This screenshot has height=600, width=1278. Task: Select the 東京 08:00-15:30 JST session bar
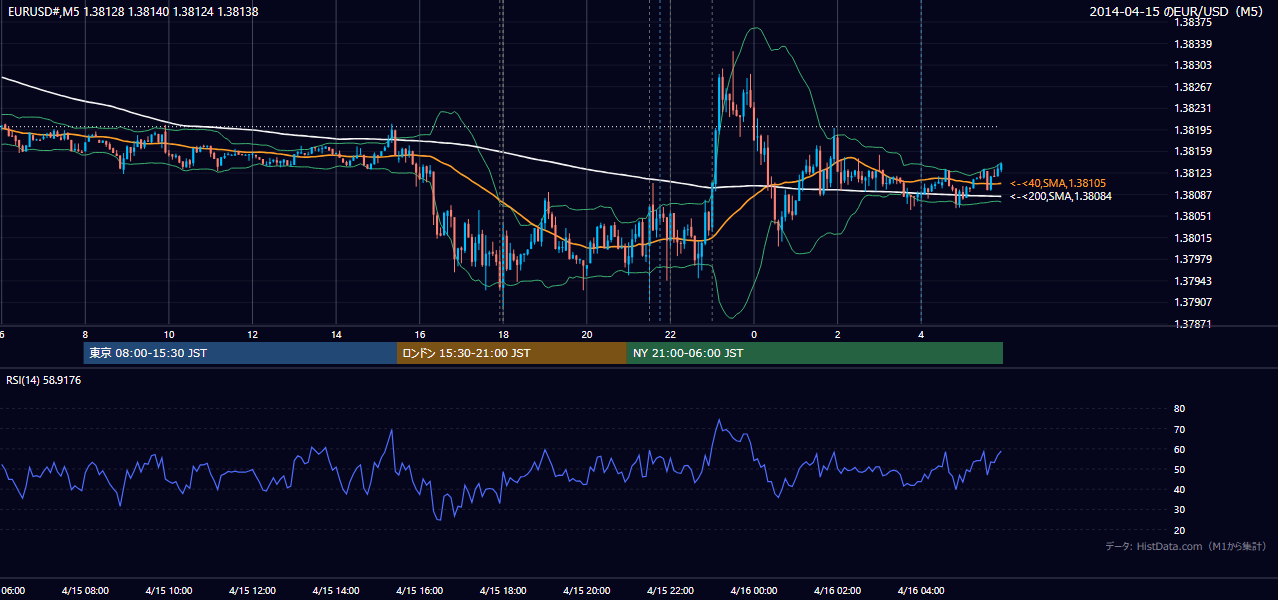[240, 353]
